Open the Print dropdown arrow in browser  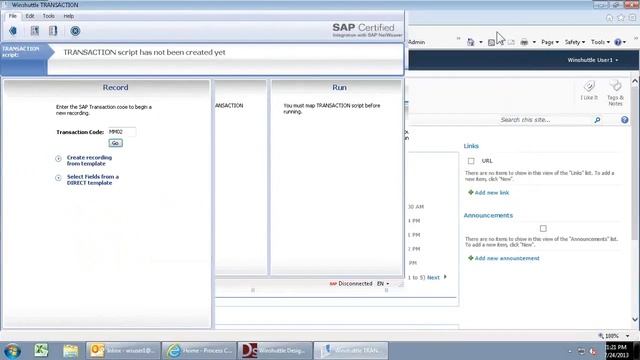click(534, 42)
